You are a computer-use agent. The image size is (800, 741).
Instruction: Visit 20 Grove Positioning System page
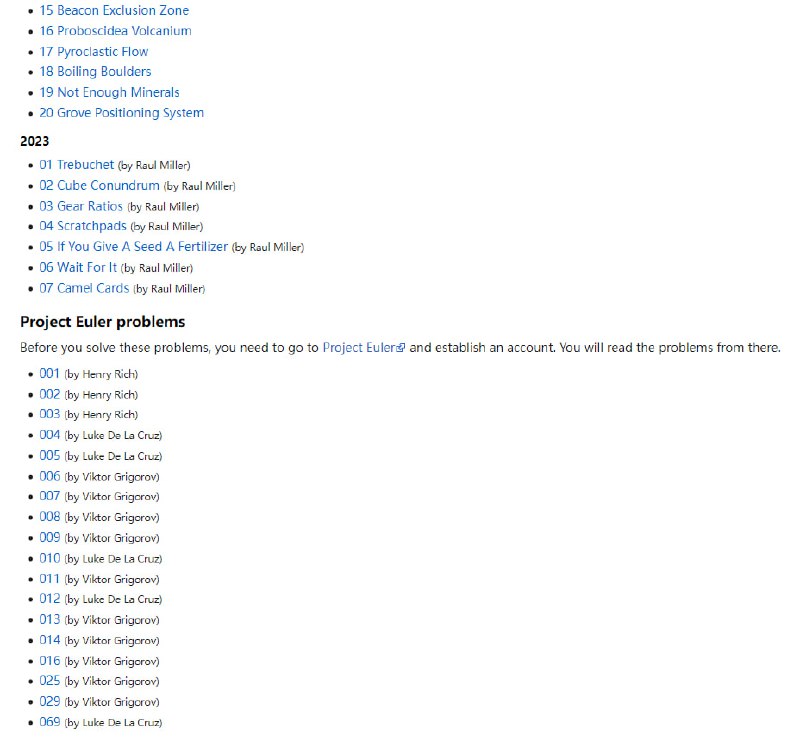[x=121, y=113]
